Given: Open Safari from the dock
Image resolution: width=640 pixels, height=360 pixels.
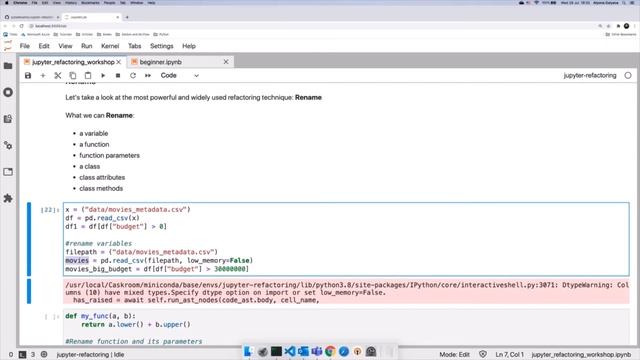Looking at the screenshot, I should [x=344, y=351].
